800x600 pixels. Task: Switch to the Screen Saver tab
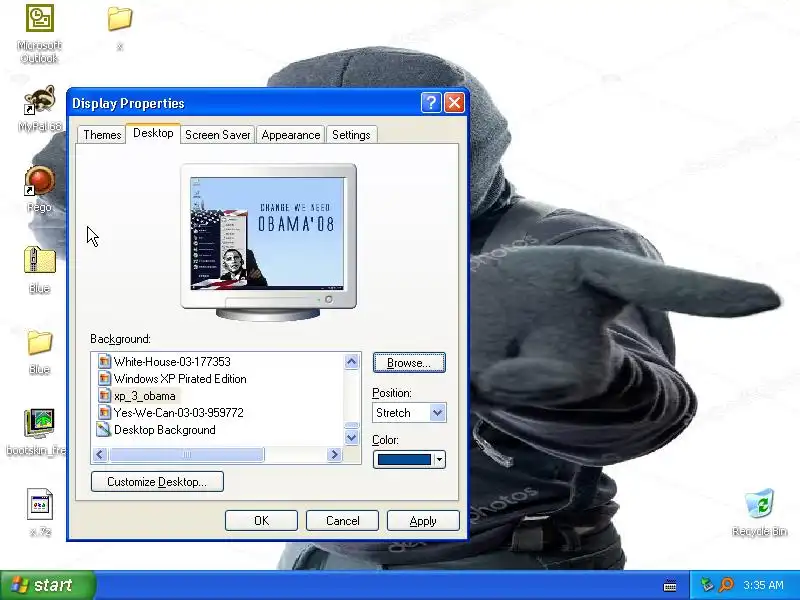click(x=217, y=135)
